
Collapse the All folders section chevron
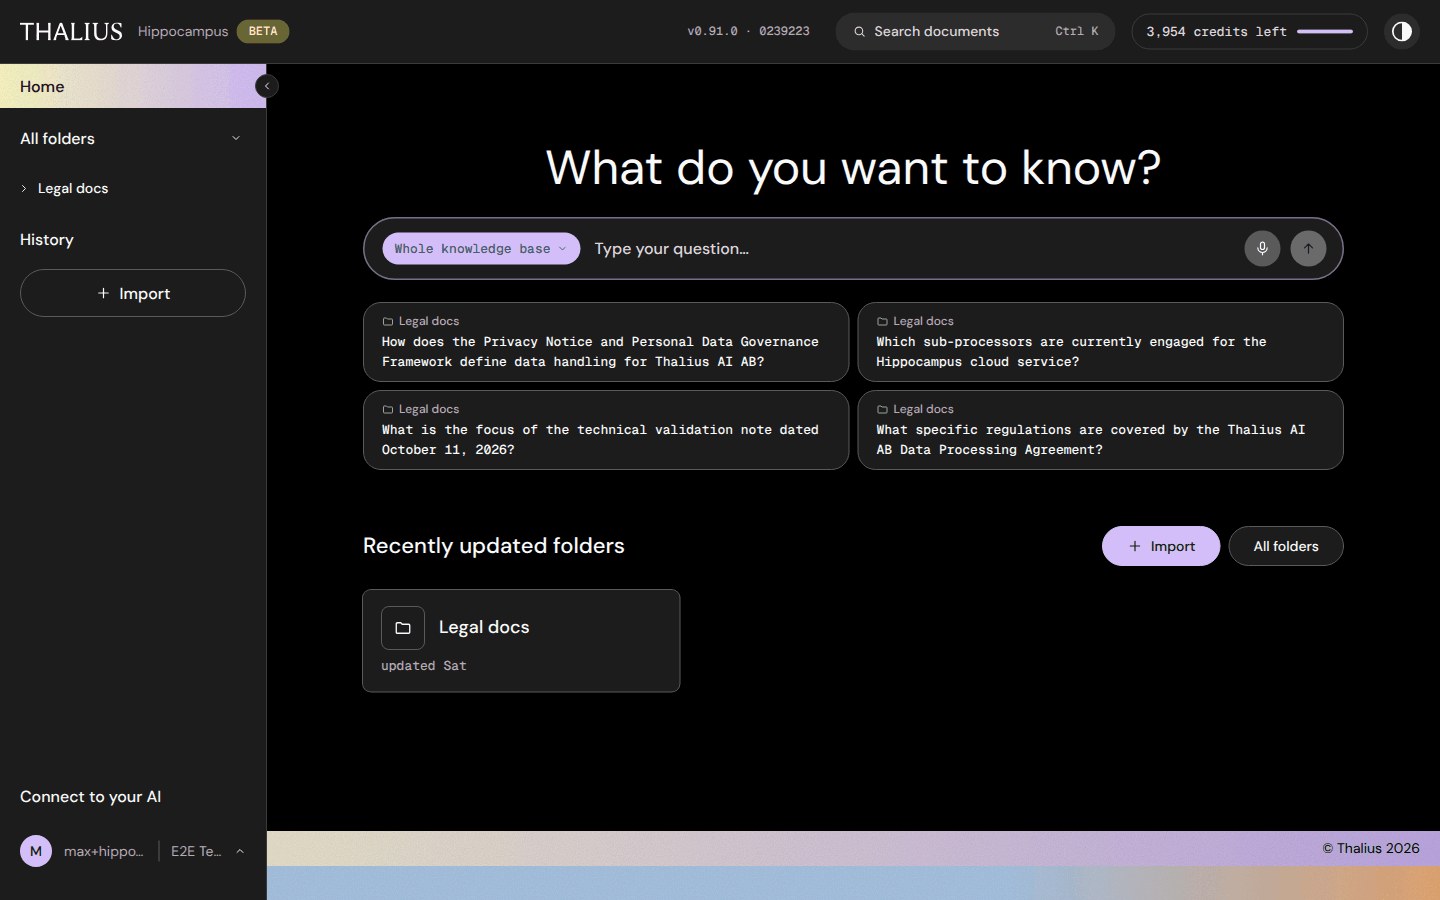point(236,138)
